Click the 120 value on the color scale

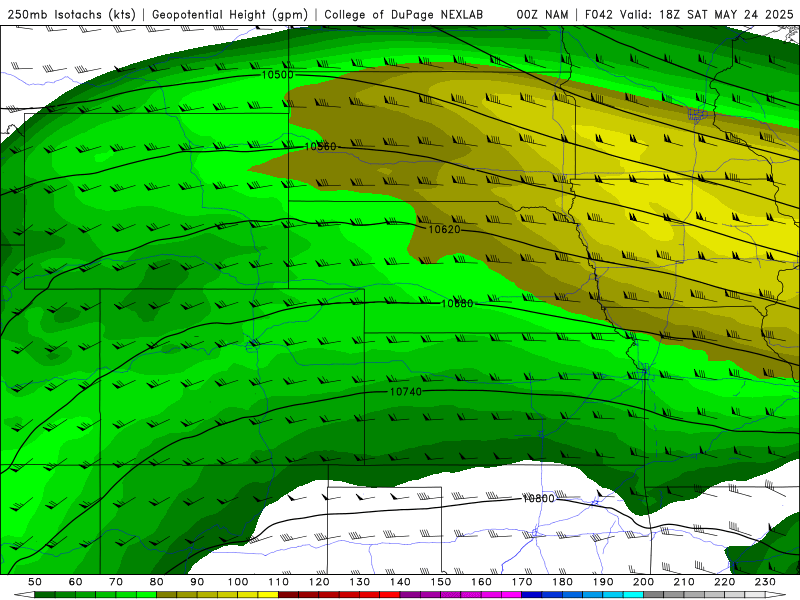(x=319, y=582)
